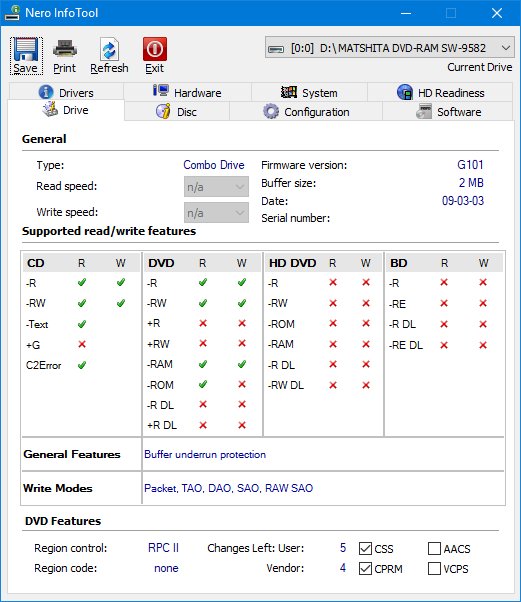The height and width of the screenshot is (602, 521).
Task: Open the Software tab
Action: pos(448,112)
